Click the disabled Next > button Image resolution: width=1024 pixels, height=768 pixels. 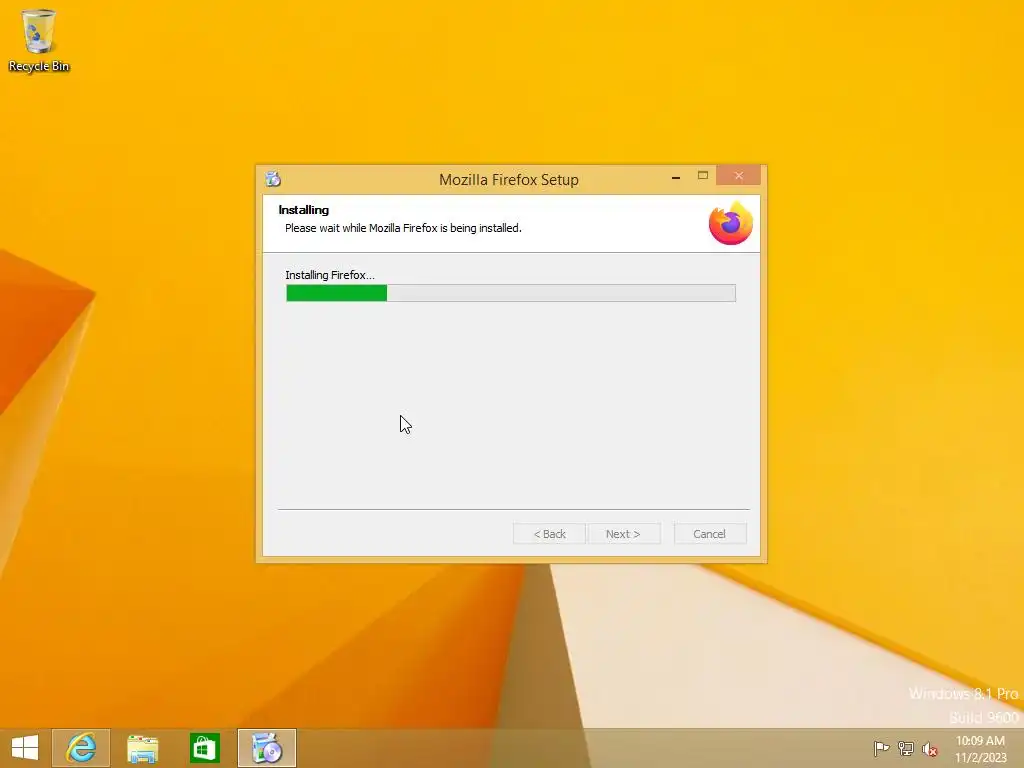(x=624, y=534)
